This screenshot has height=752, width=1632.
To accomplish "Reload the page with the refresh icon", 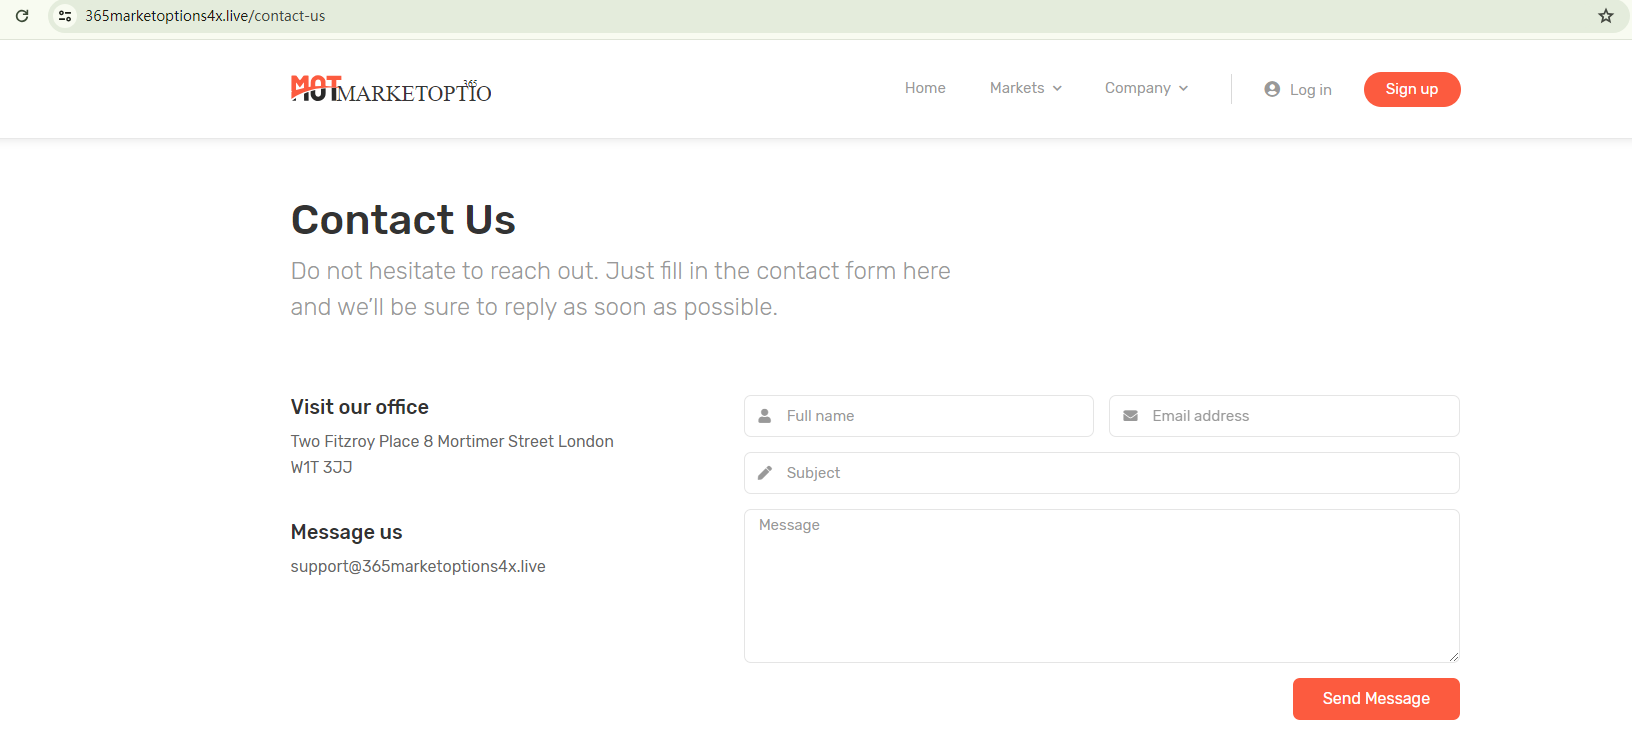I will click(x=22, y=16).
